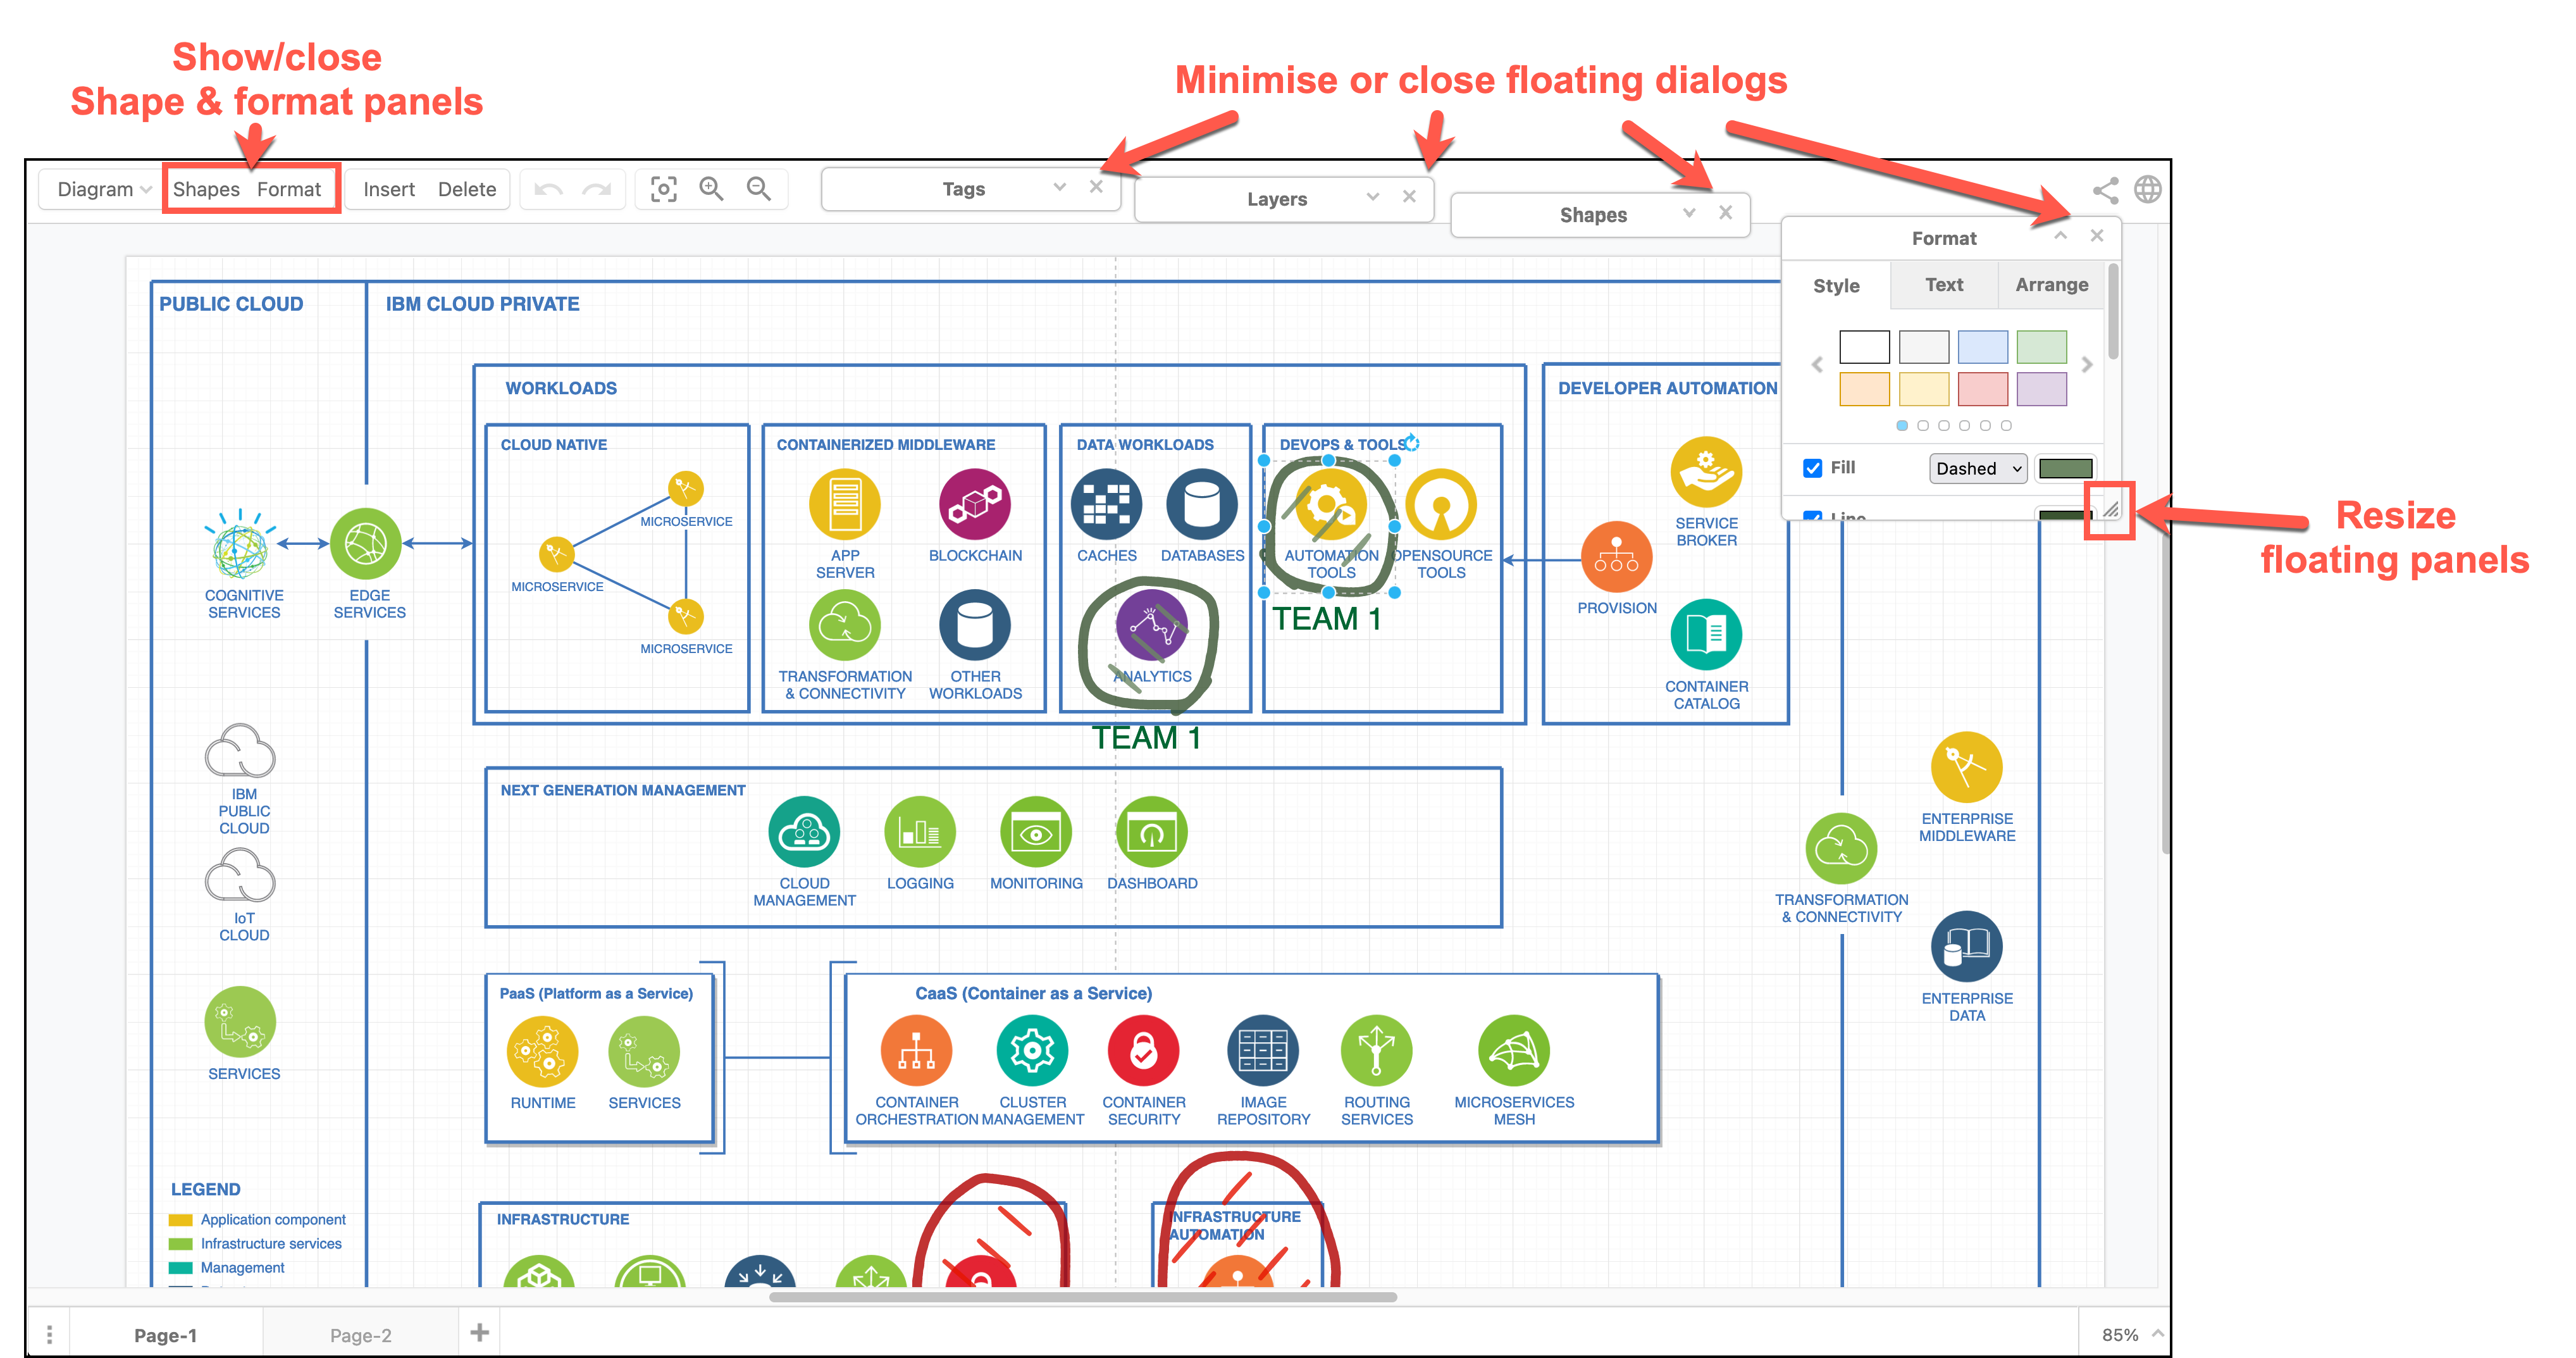This screenshot has height=1358, width=2576.
Task: Click the left arrow in style carousel
Action: [x=1818, y=364]
